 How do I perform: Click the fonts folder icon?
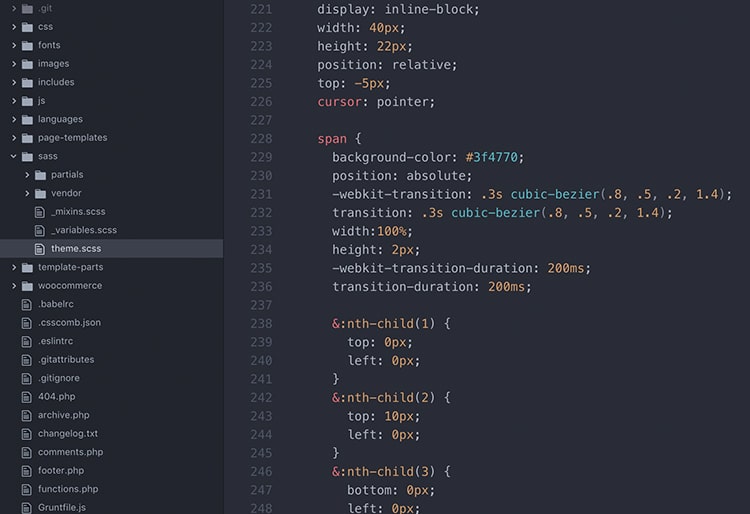coord(27,45)
